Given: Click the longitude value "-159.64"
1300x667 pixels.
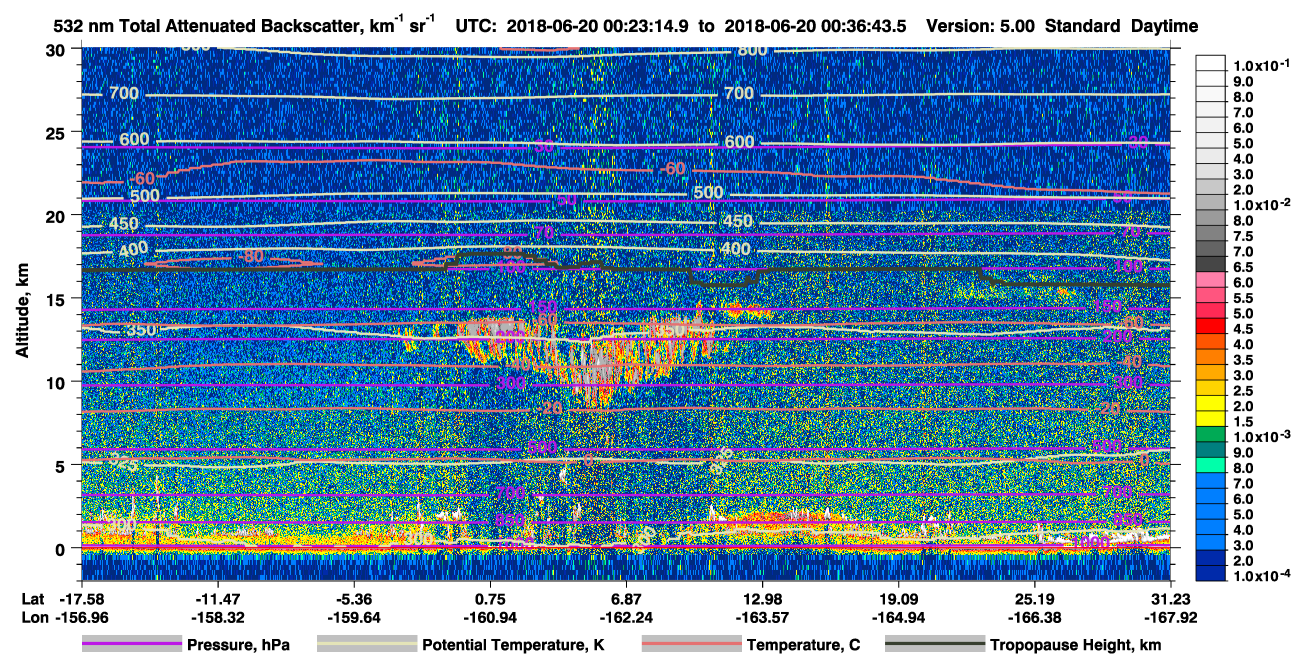Looking at the screenshot, I should (x=354, y=616).
